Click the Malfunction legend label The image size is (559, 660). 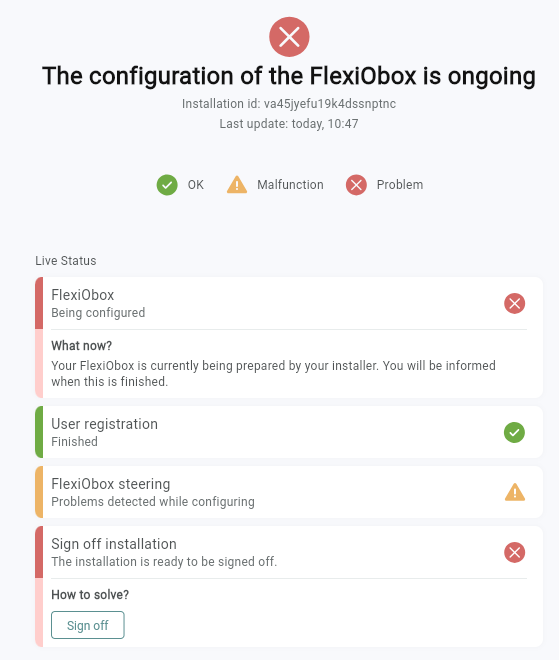pos(290,185)
